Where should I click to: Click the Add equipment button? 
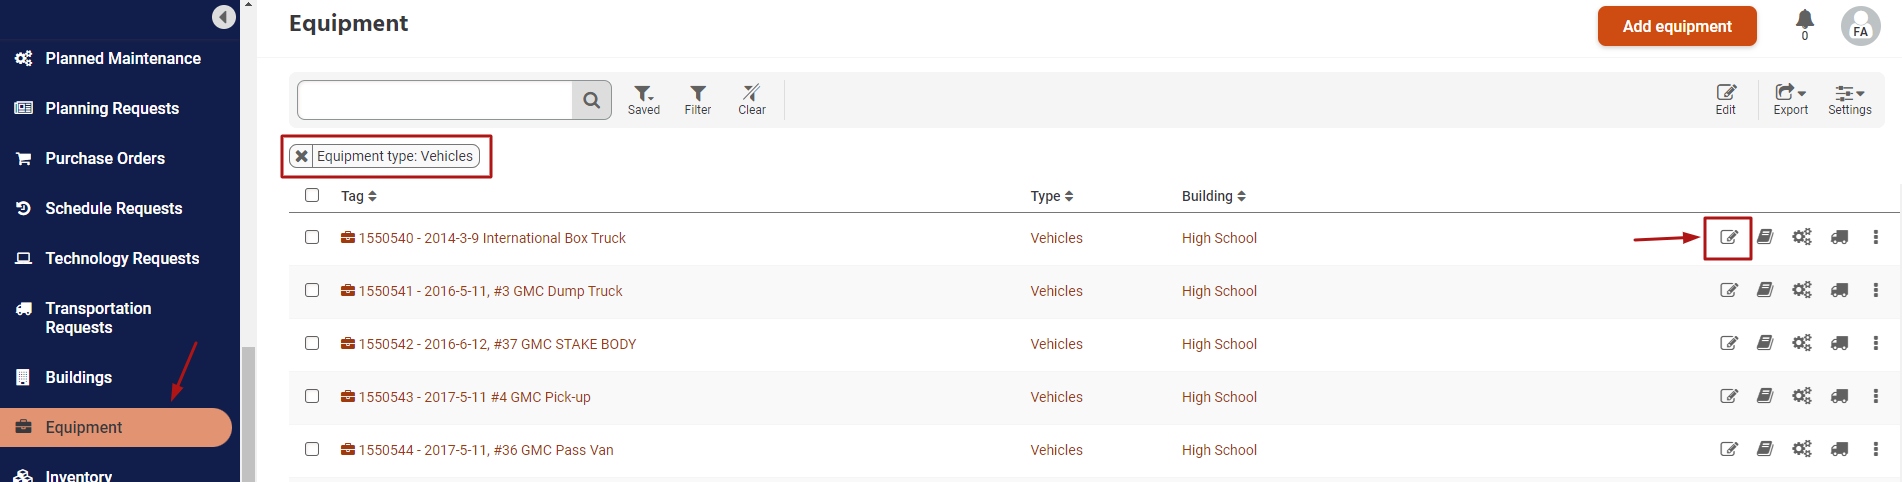point(1677,26)
